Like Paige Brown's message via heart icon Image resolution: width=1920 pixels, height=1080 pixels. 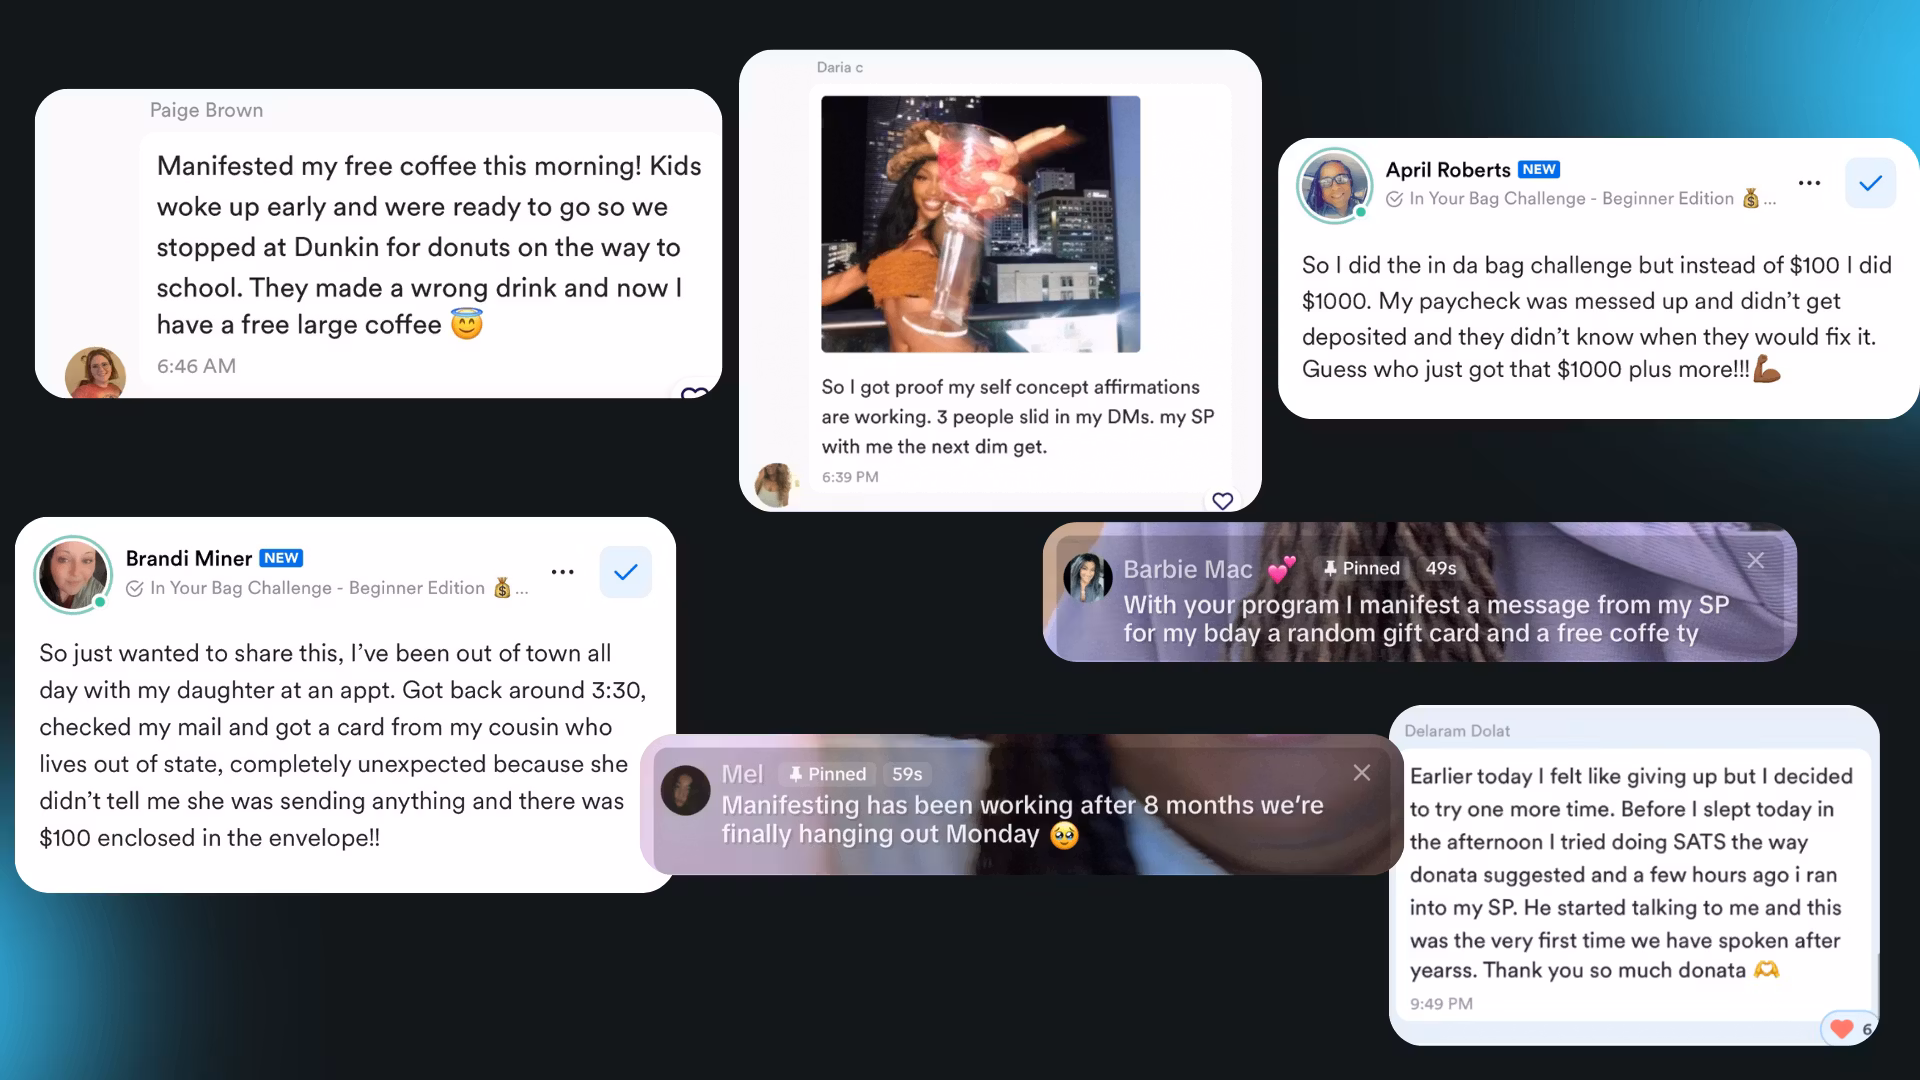[694, 392]
